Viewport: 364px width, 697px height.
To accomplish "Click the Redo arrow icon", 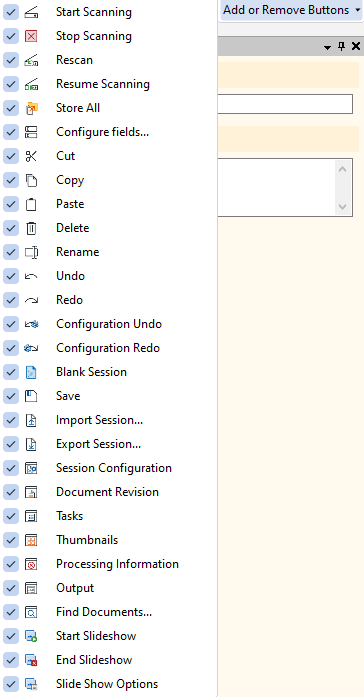I will click(31, 300).
